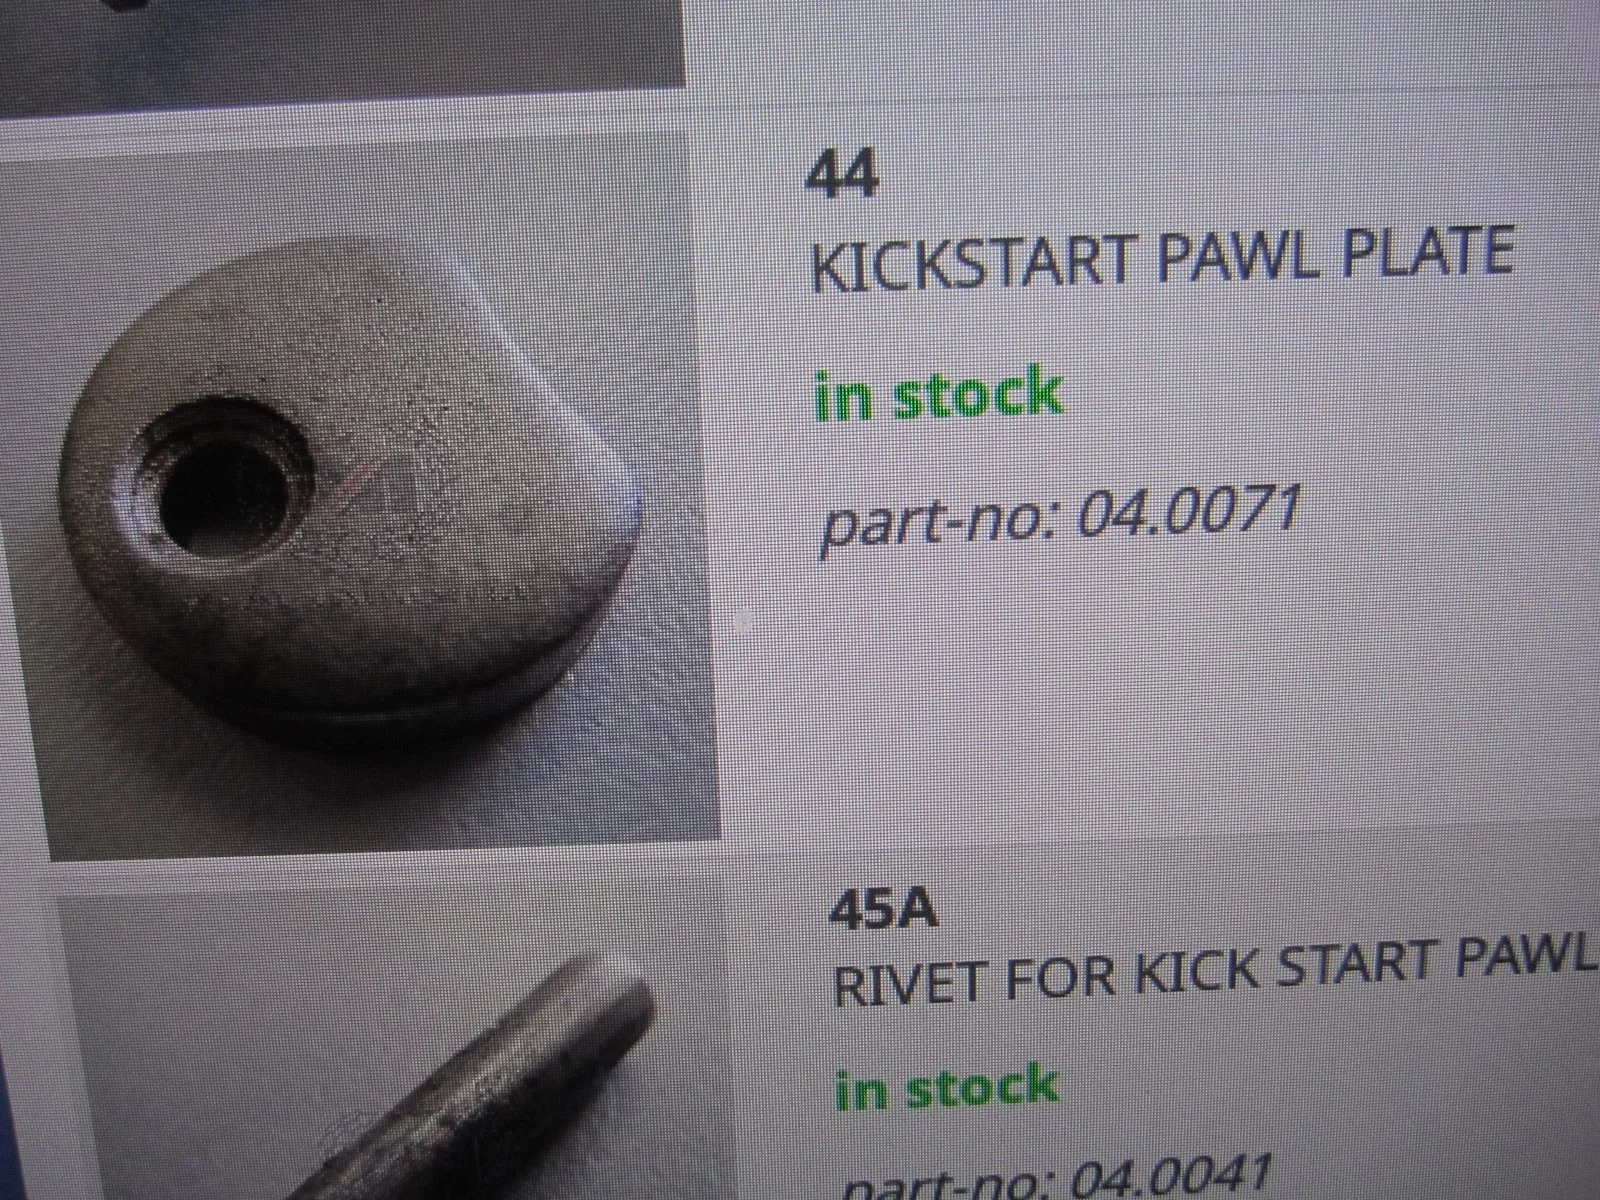Select item number 45A heading
The height and width of the screenshot is (1200, 1600).
pos(883,912)
